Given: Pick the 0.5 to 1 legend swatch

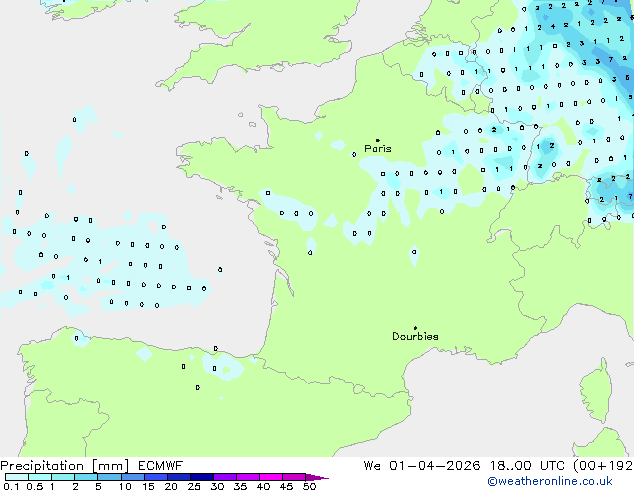Looking at the screenshot, I should click(40, 477).
